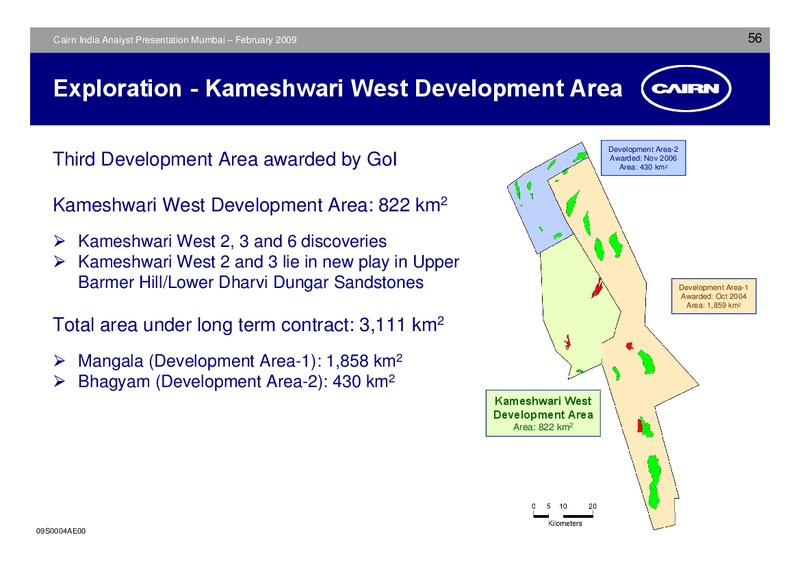Viewport: 800px width, 565px height.
Task: Click the document code '09S0004AE00'
Action: [x=61, y=531]
